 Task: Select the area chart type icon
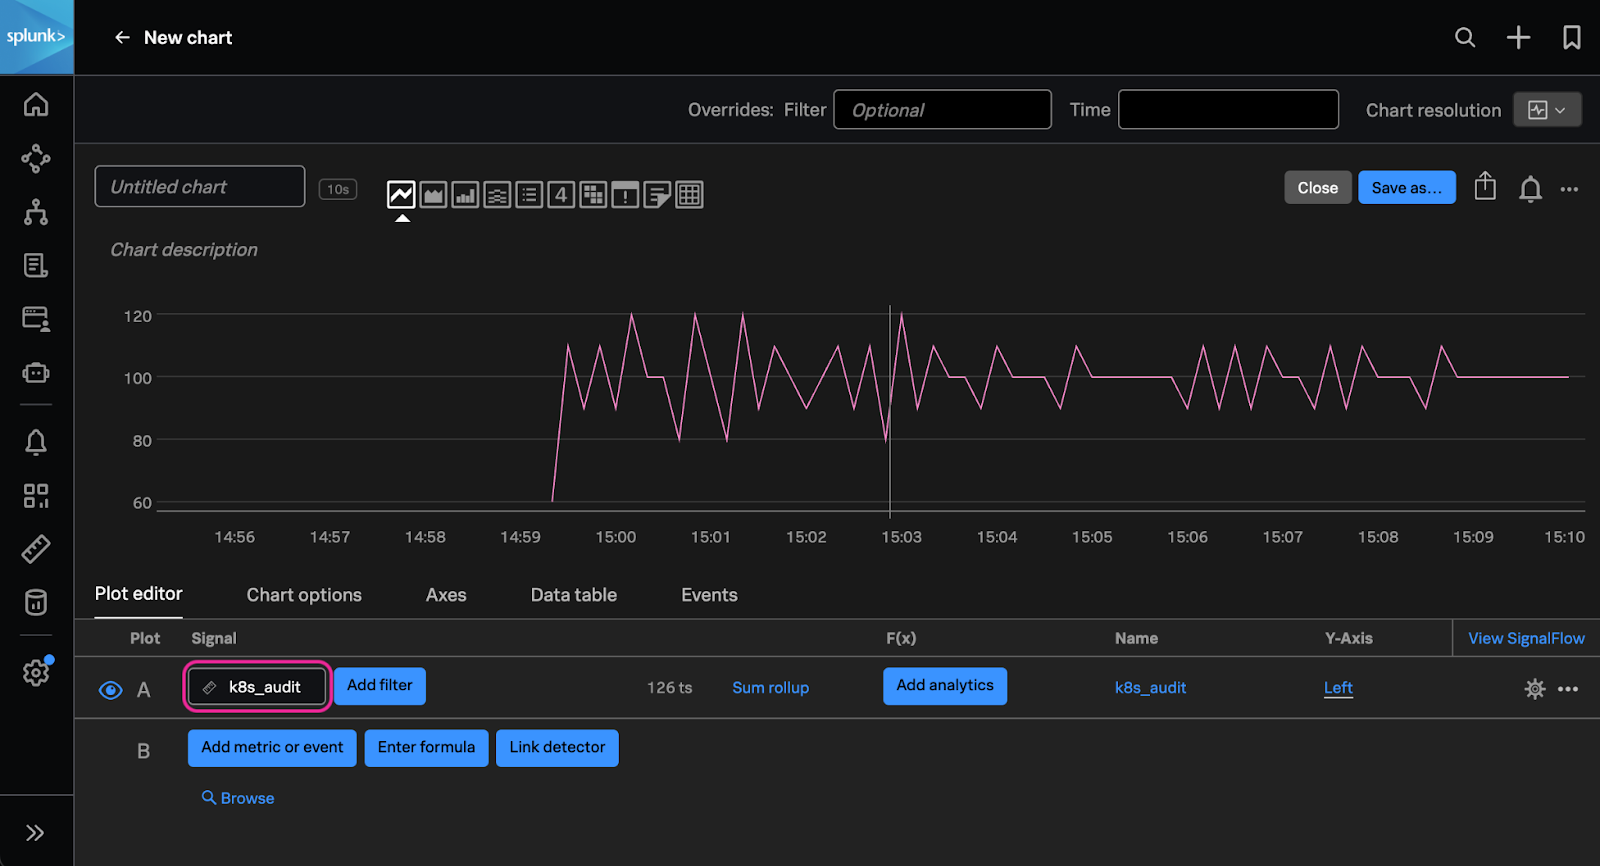[x=433, y=195]
